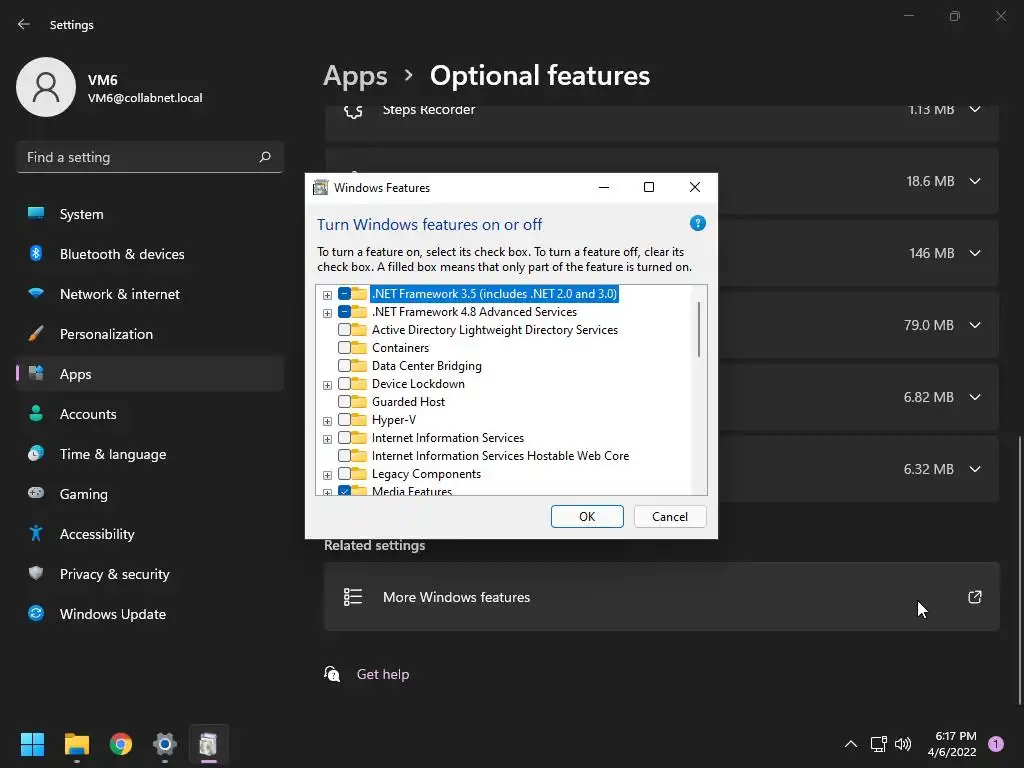1024x768 pixels.
Task: Click the Windows Start button
Action: tap(33, 744)
